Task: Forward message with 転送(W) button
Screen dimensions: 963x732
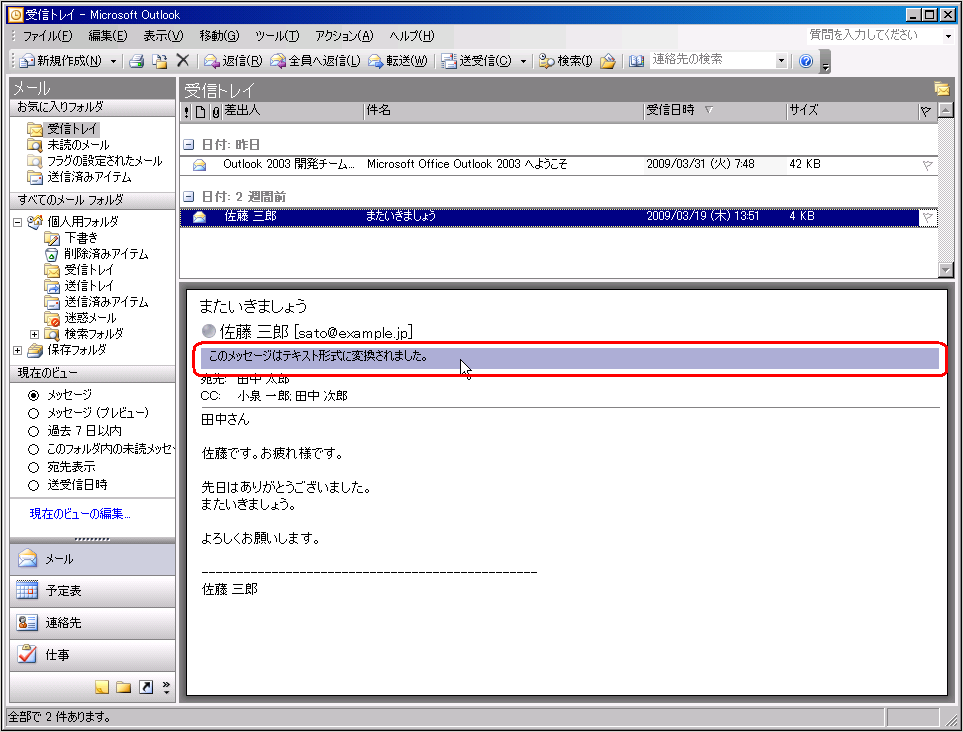Action: point(397,61)
